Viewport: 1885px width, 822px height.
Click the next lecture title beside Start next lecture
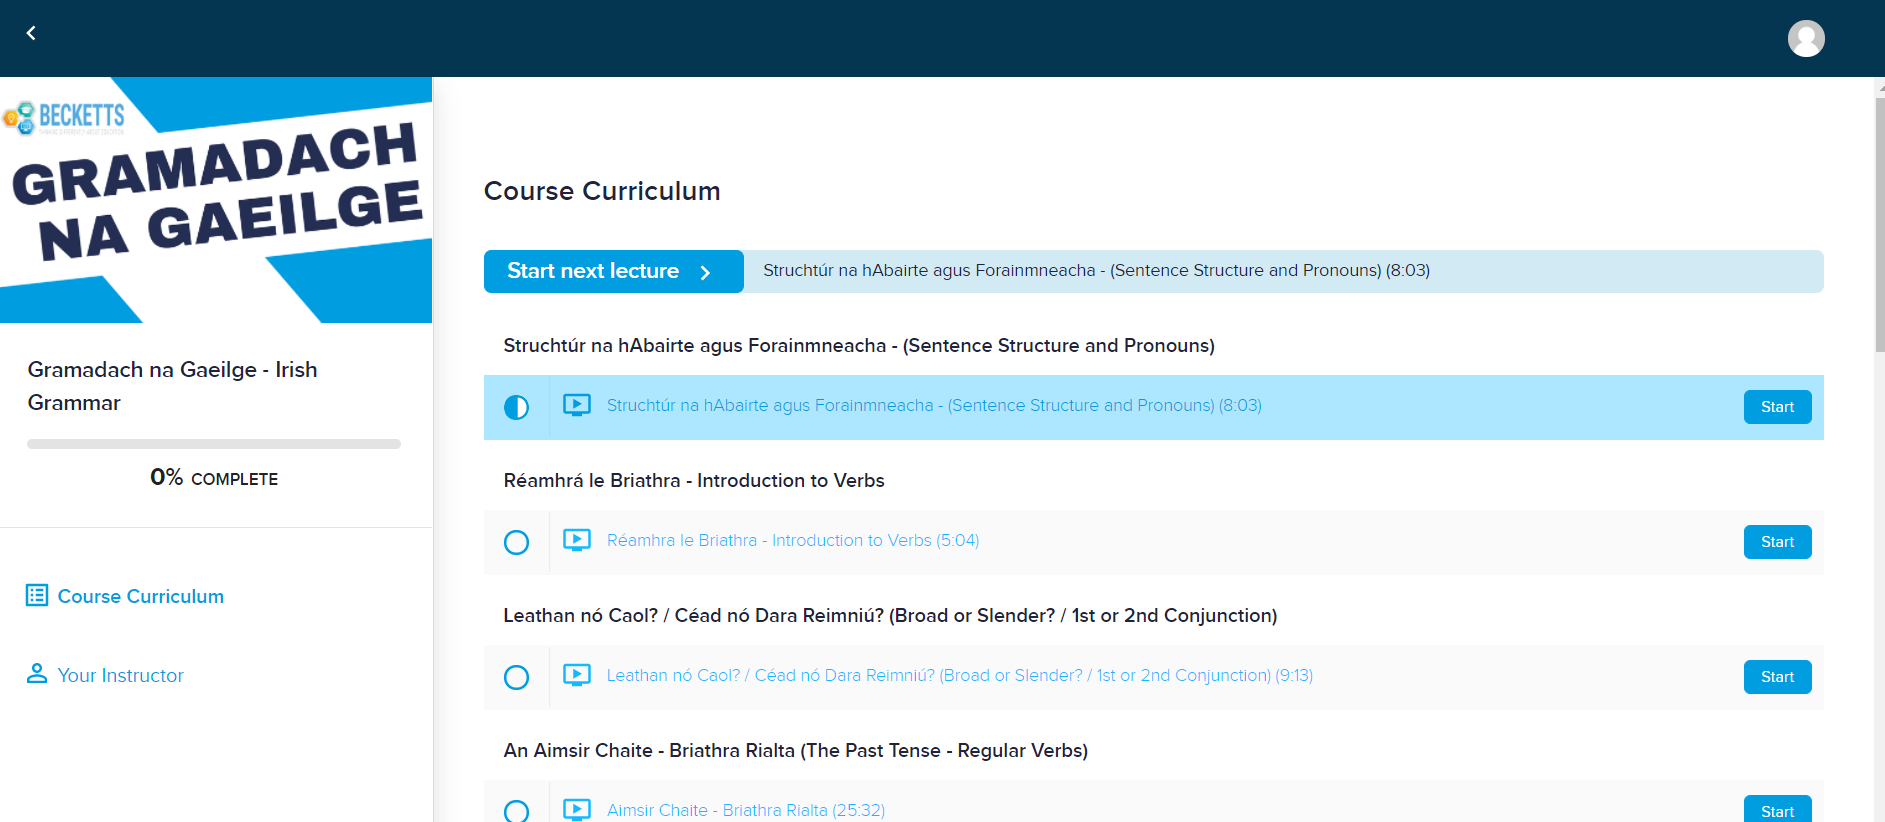pyautogui.click(x=1096, y=270)
